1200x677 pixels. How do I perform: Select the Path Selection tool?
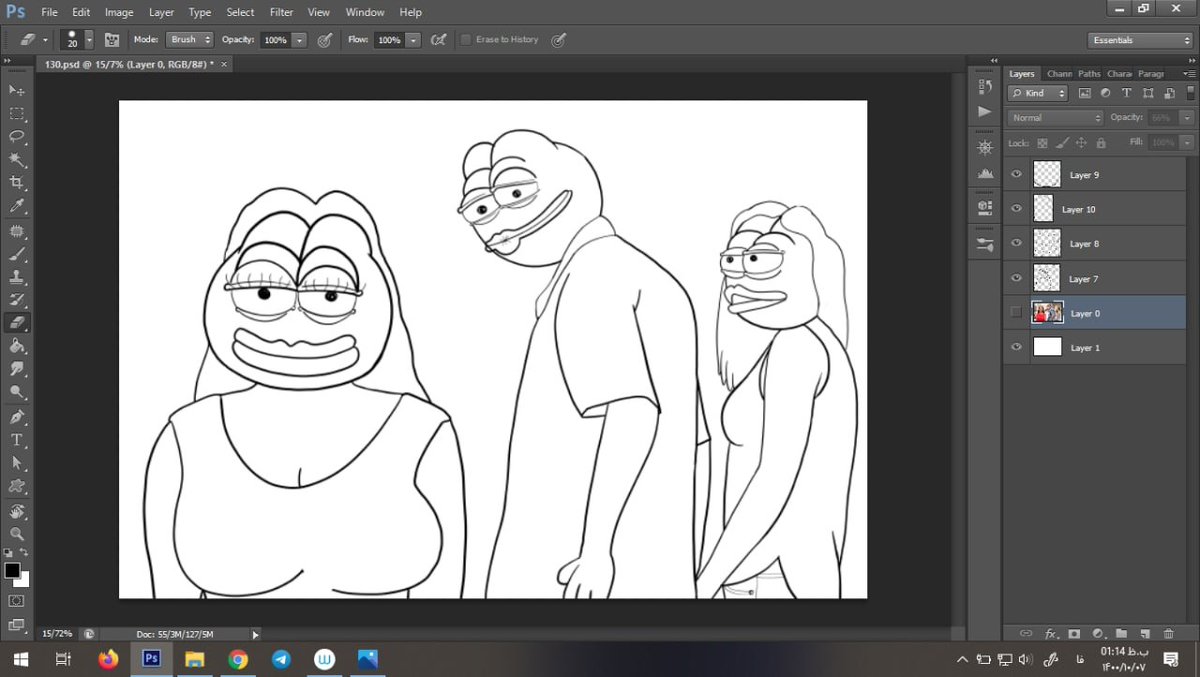click(x=17, y=463)
